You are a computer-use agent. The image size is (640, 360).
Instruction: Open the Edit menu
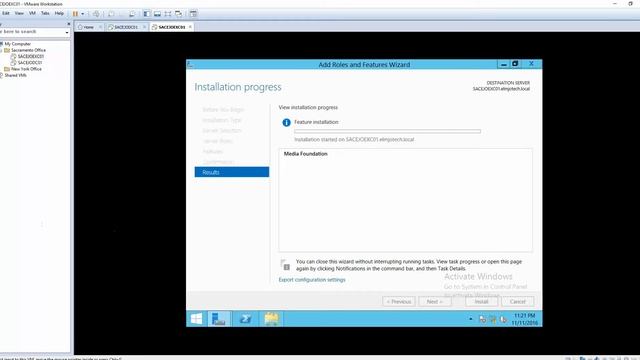pos(6,13)
